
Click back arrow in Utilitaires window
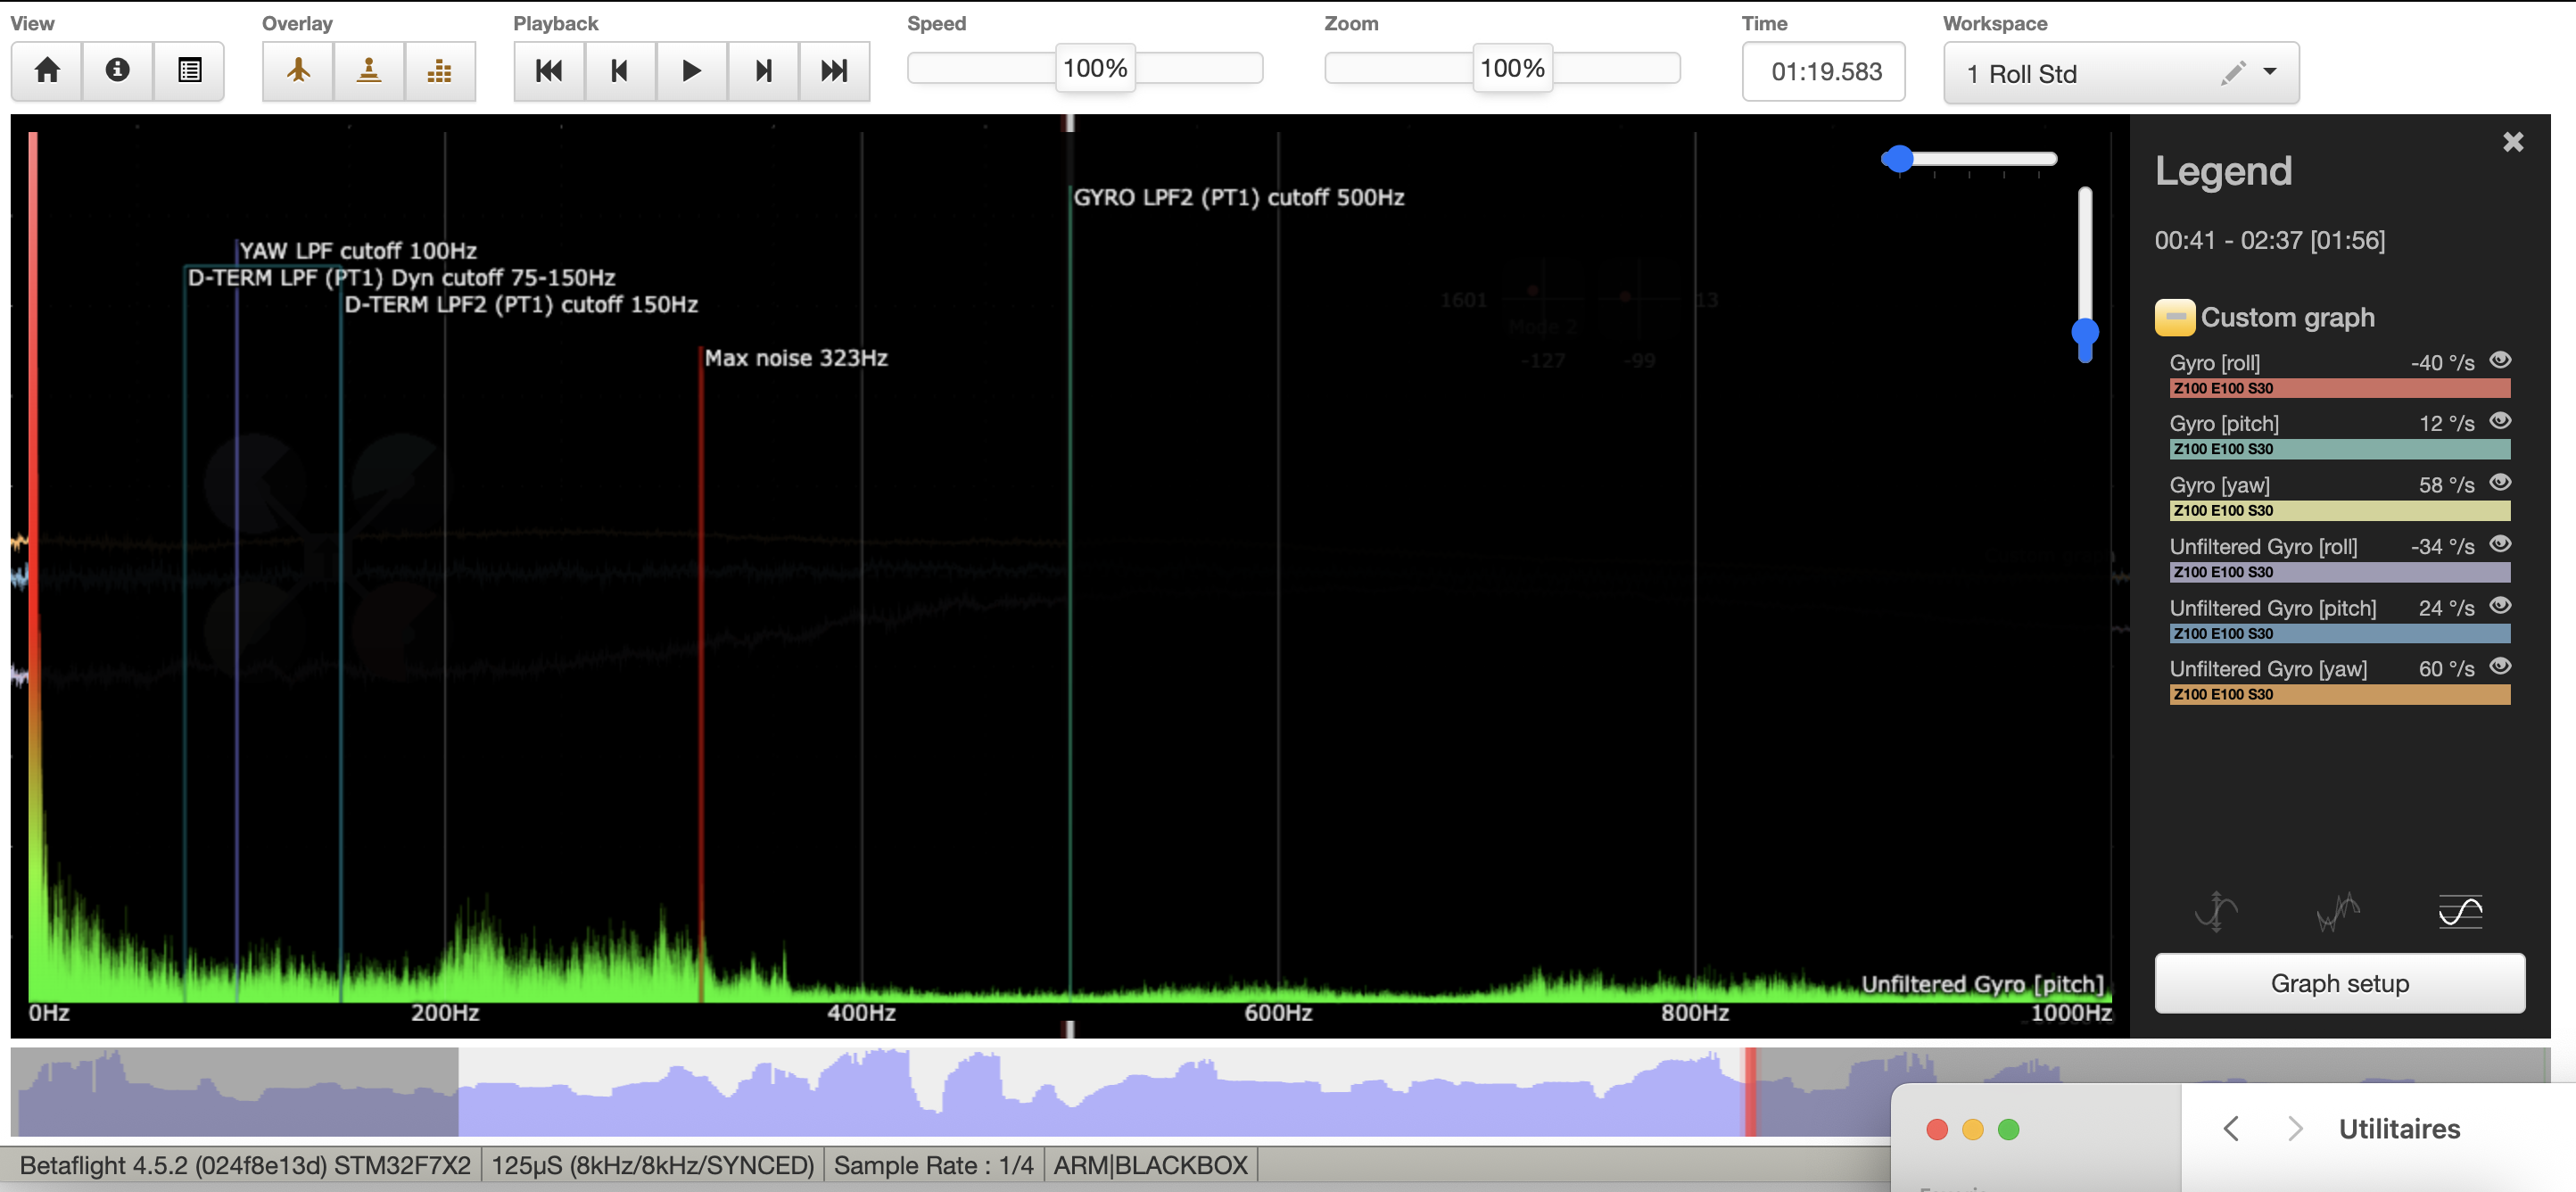pos(2231,1129)
